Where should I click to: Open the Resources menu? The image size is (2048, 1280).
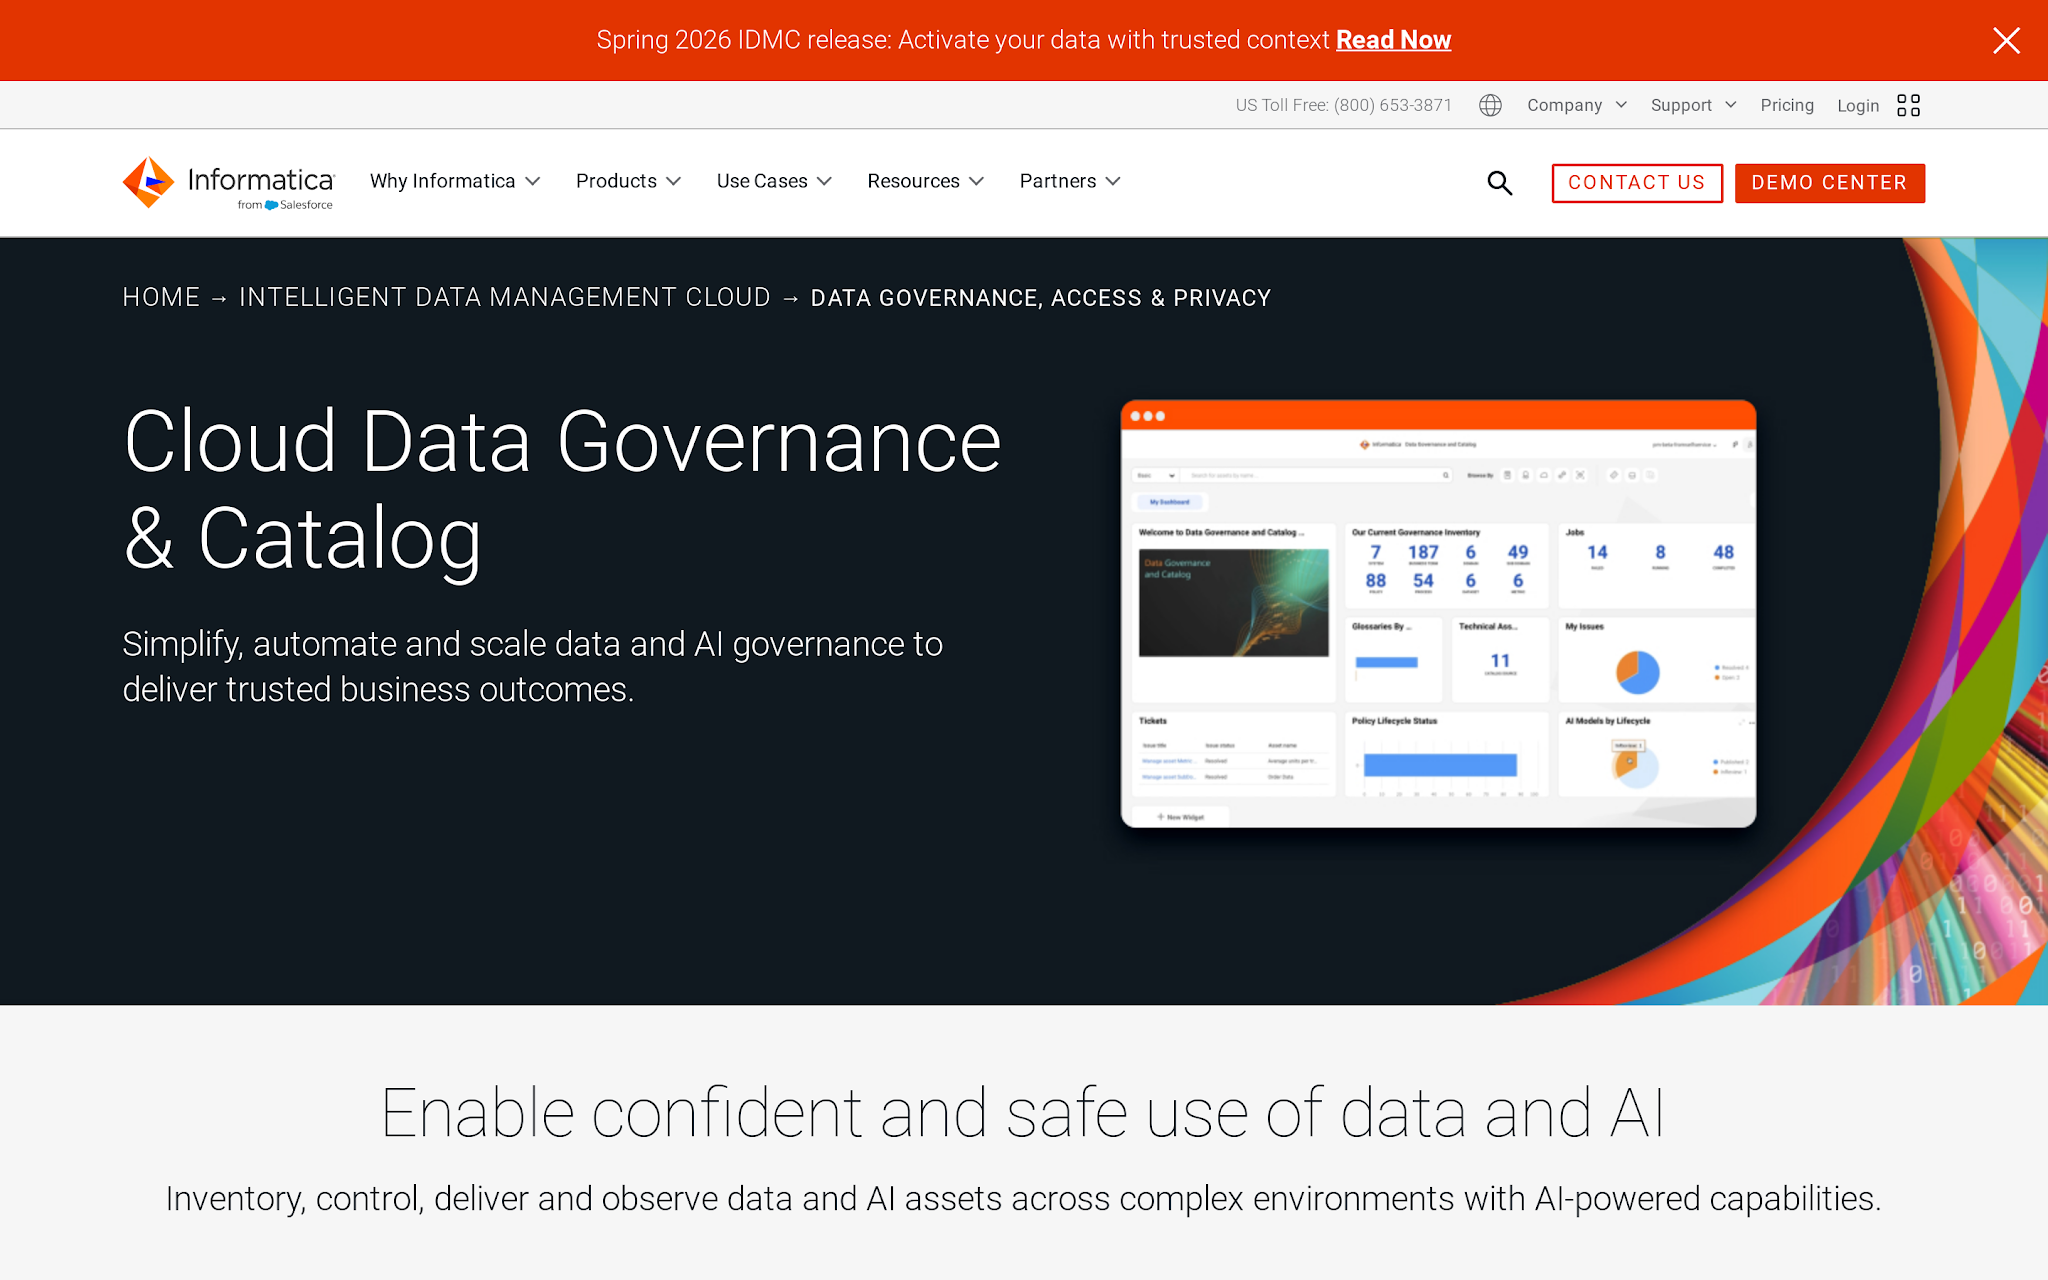pos(925,181)
